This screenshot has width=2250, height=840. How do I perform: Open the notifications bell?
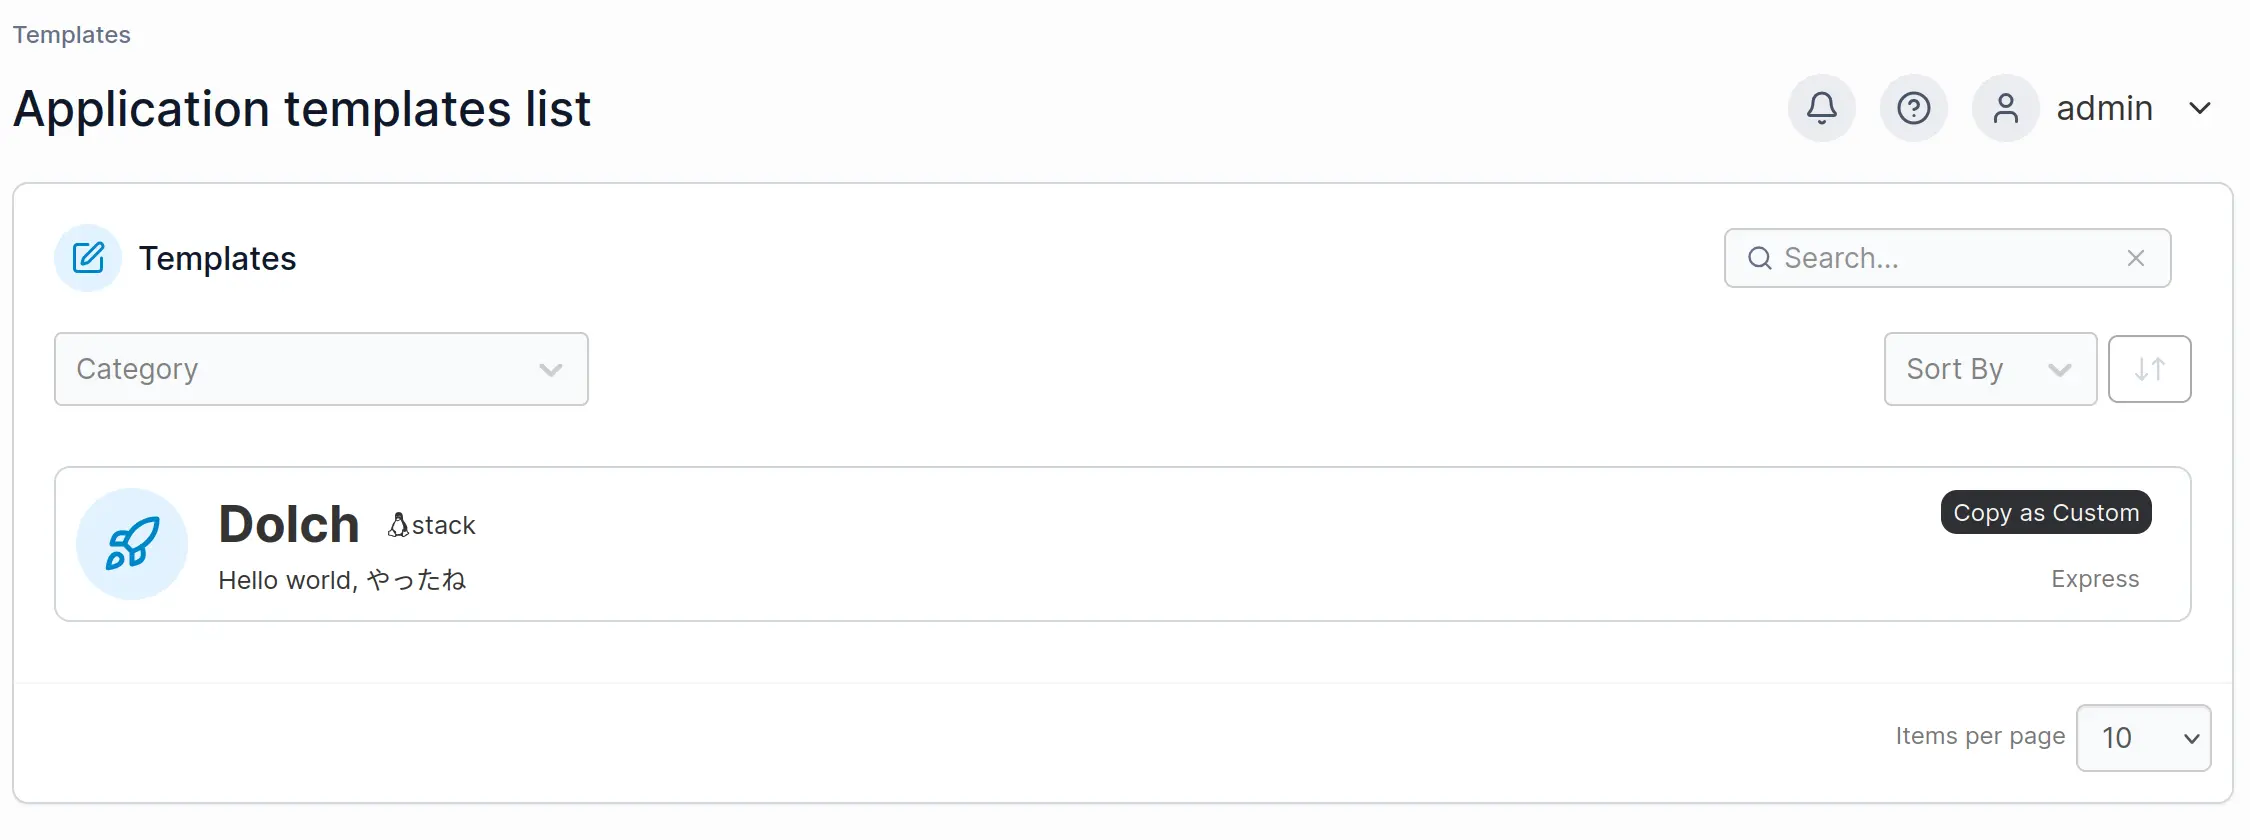pos(1821,108)
